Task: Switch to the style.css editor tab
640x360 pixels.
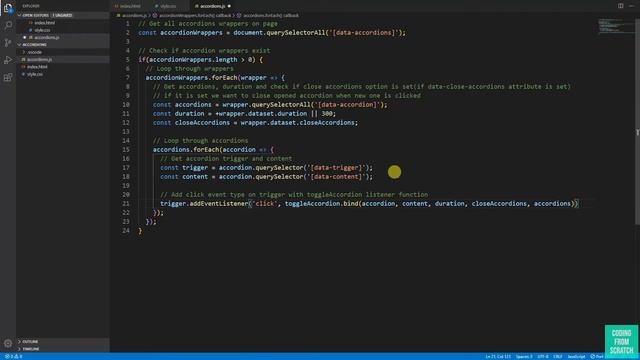Action: coord(167,6)
